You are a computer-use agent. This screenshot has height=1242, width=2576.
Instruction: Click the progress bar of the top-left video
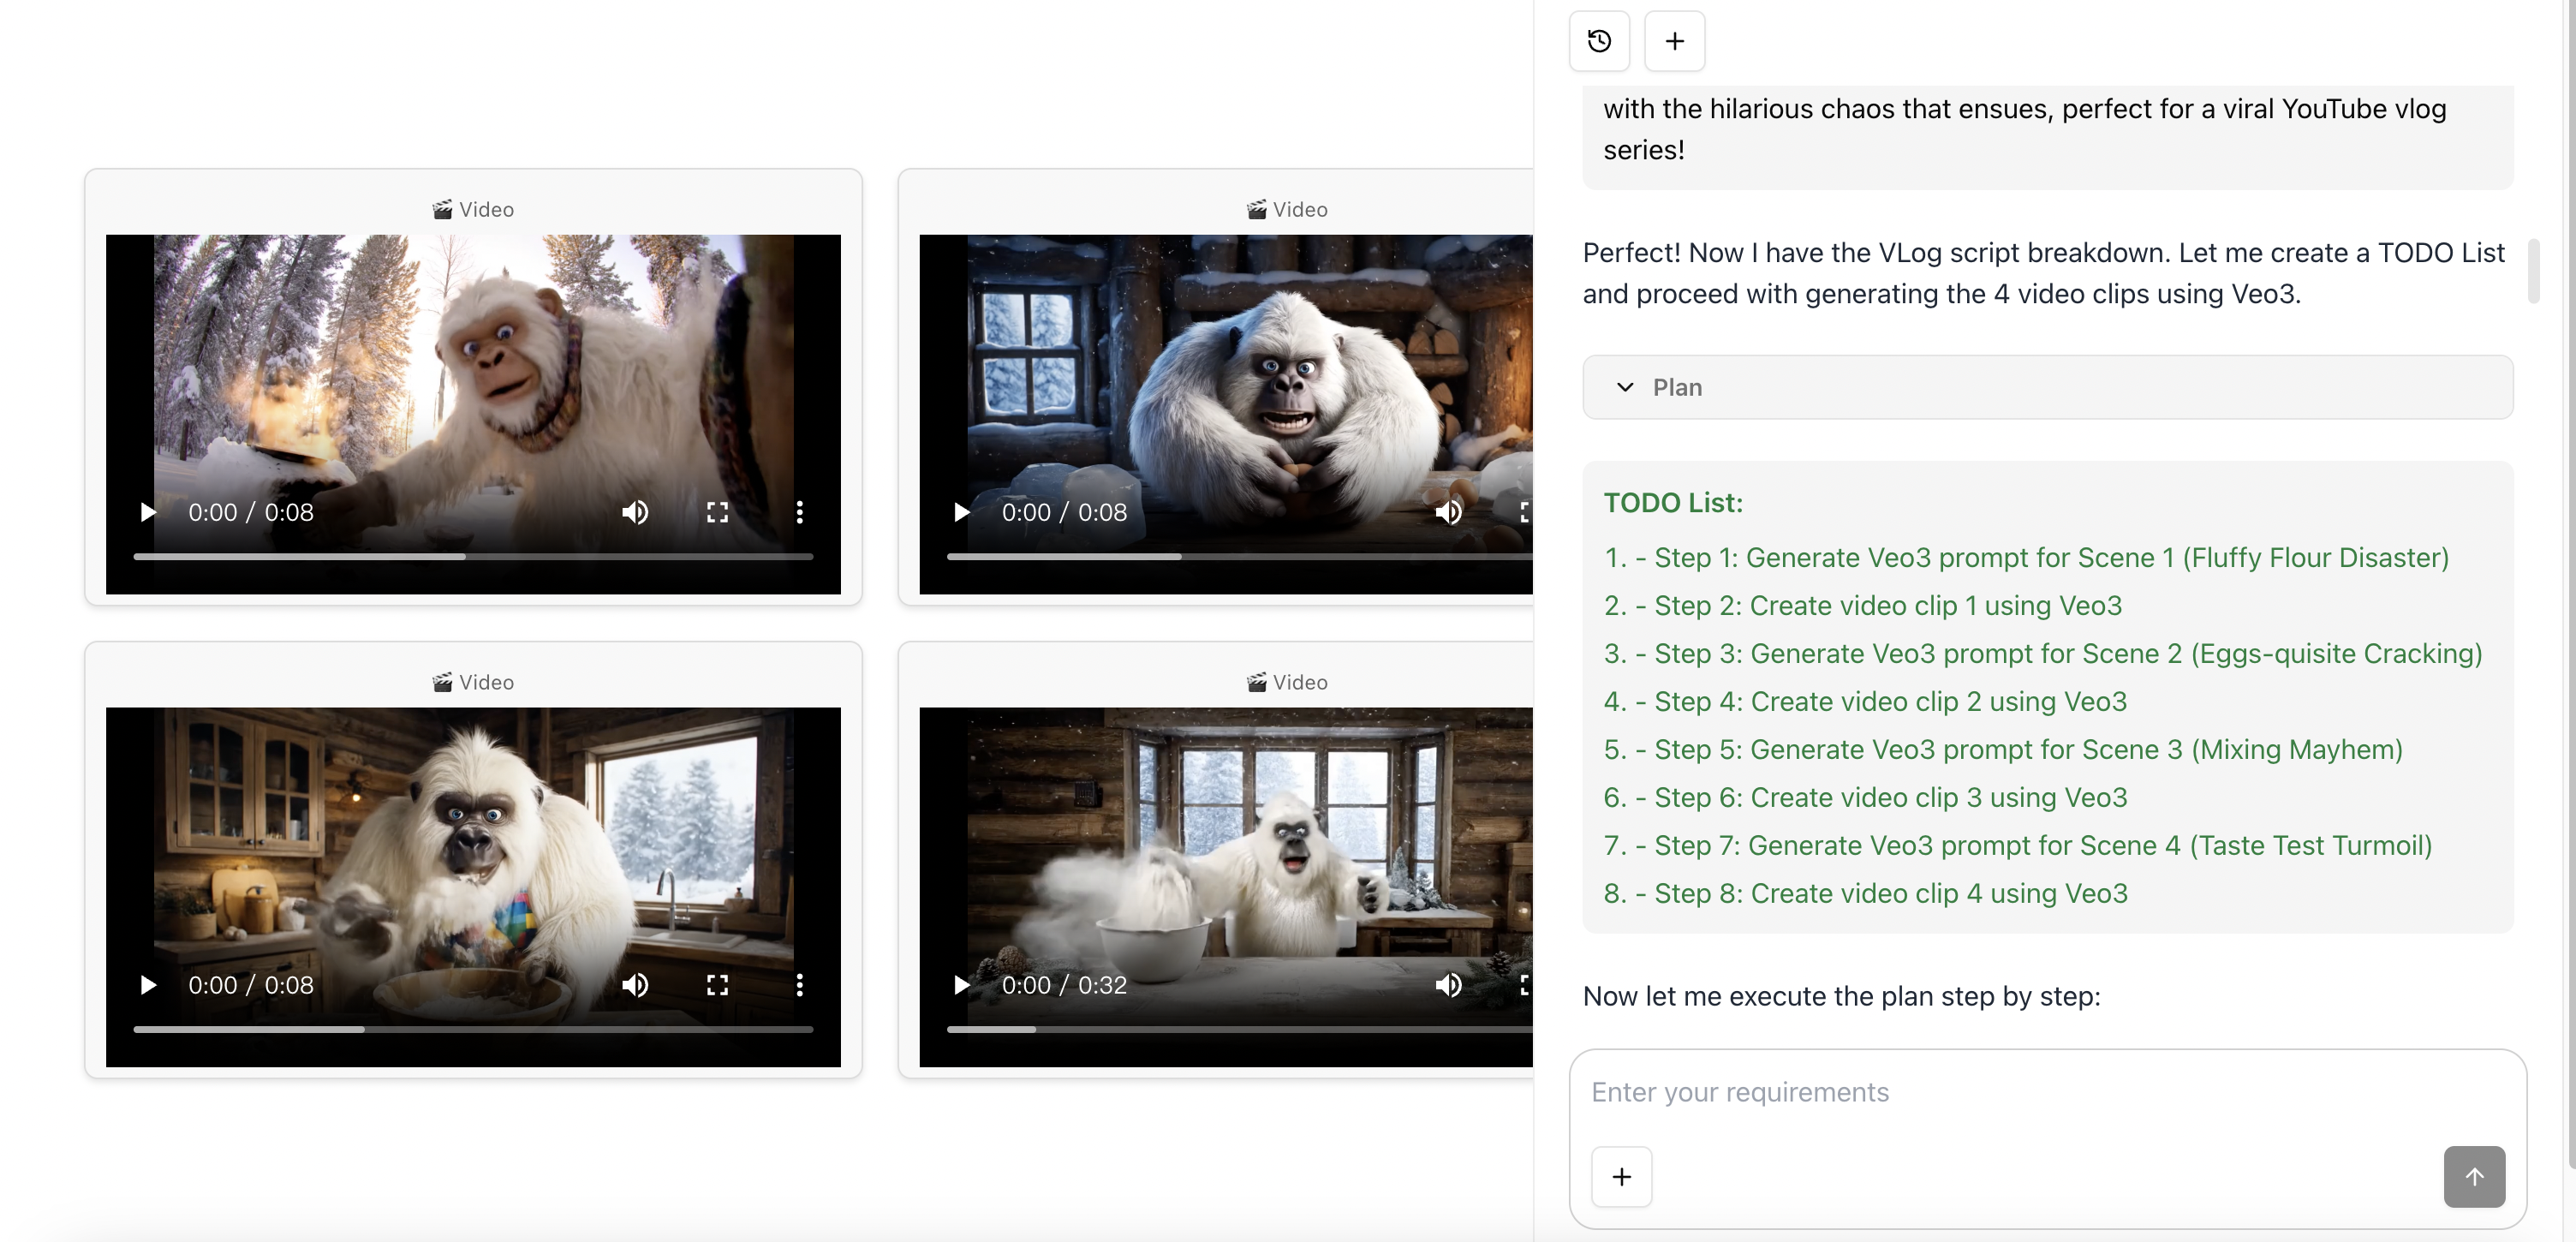coord(473,557)
